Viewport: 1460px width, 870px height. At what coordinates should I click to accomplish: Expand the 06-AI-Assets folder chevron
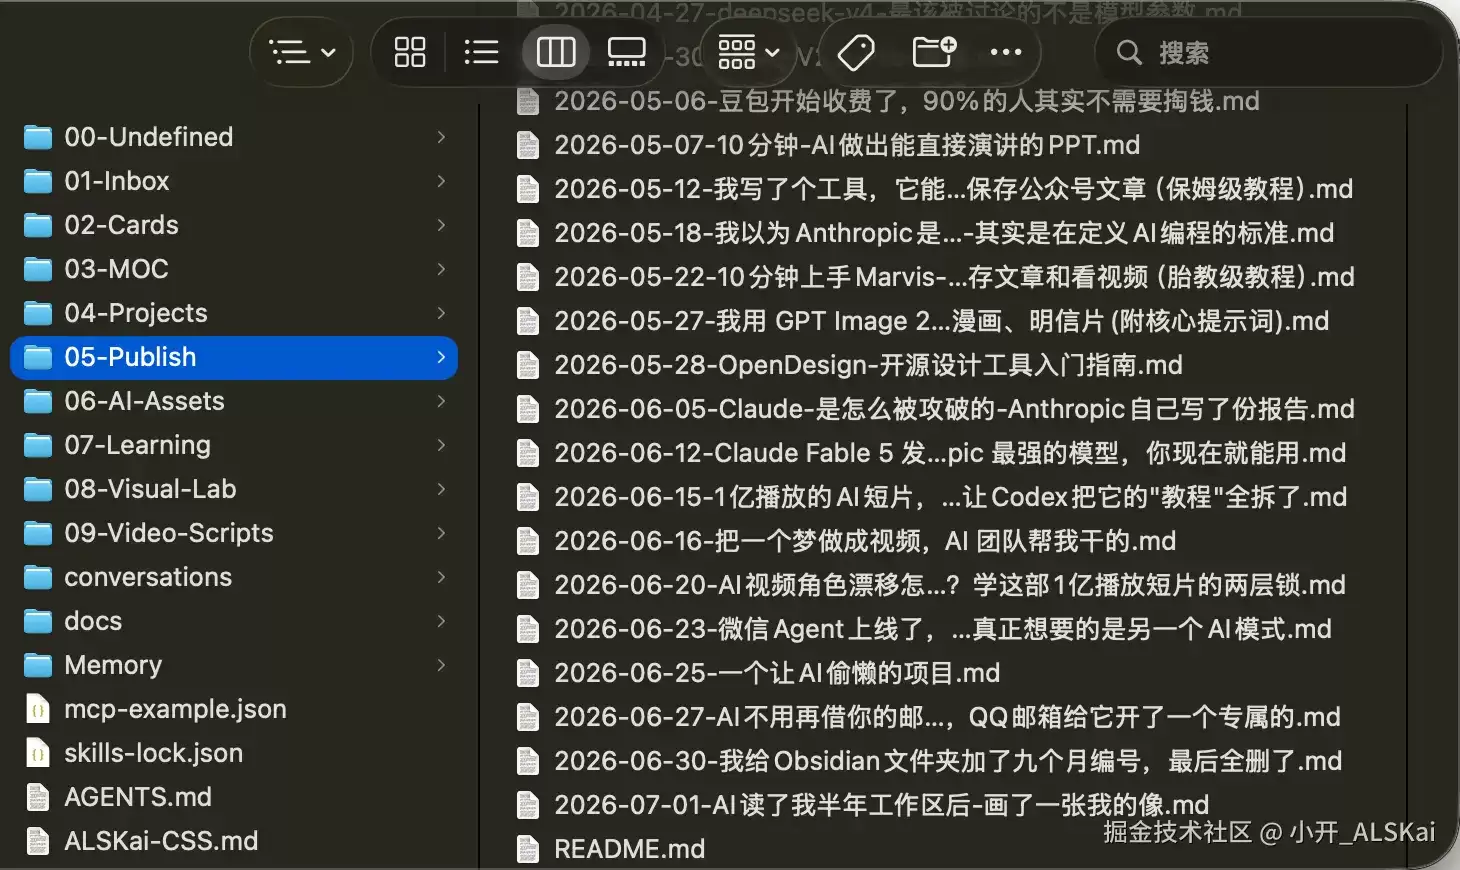click(x=441, y=401)
